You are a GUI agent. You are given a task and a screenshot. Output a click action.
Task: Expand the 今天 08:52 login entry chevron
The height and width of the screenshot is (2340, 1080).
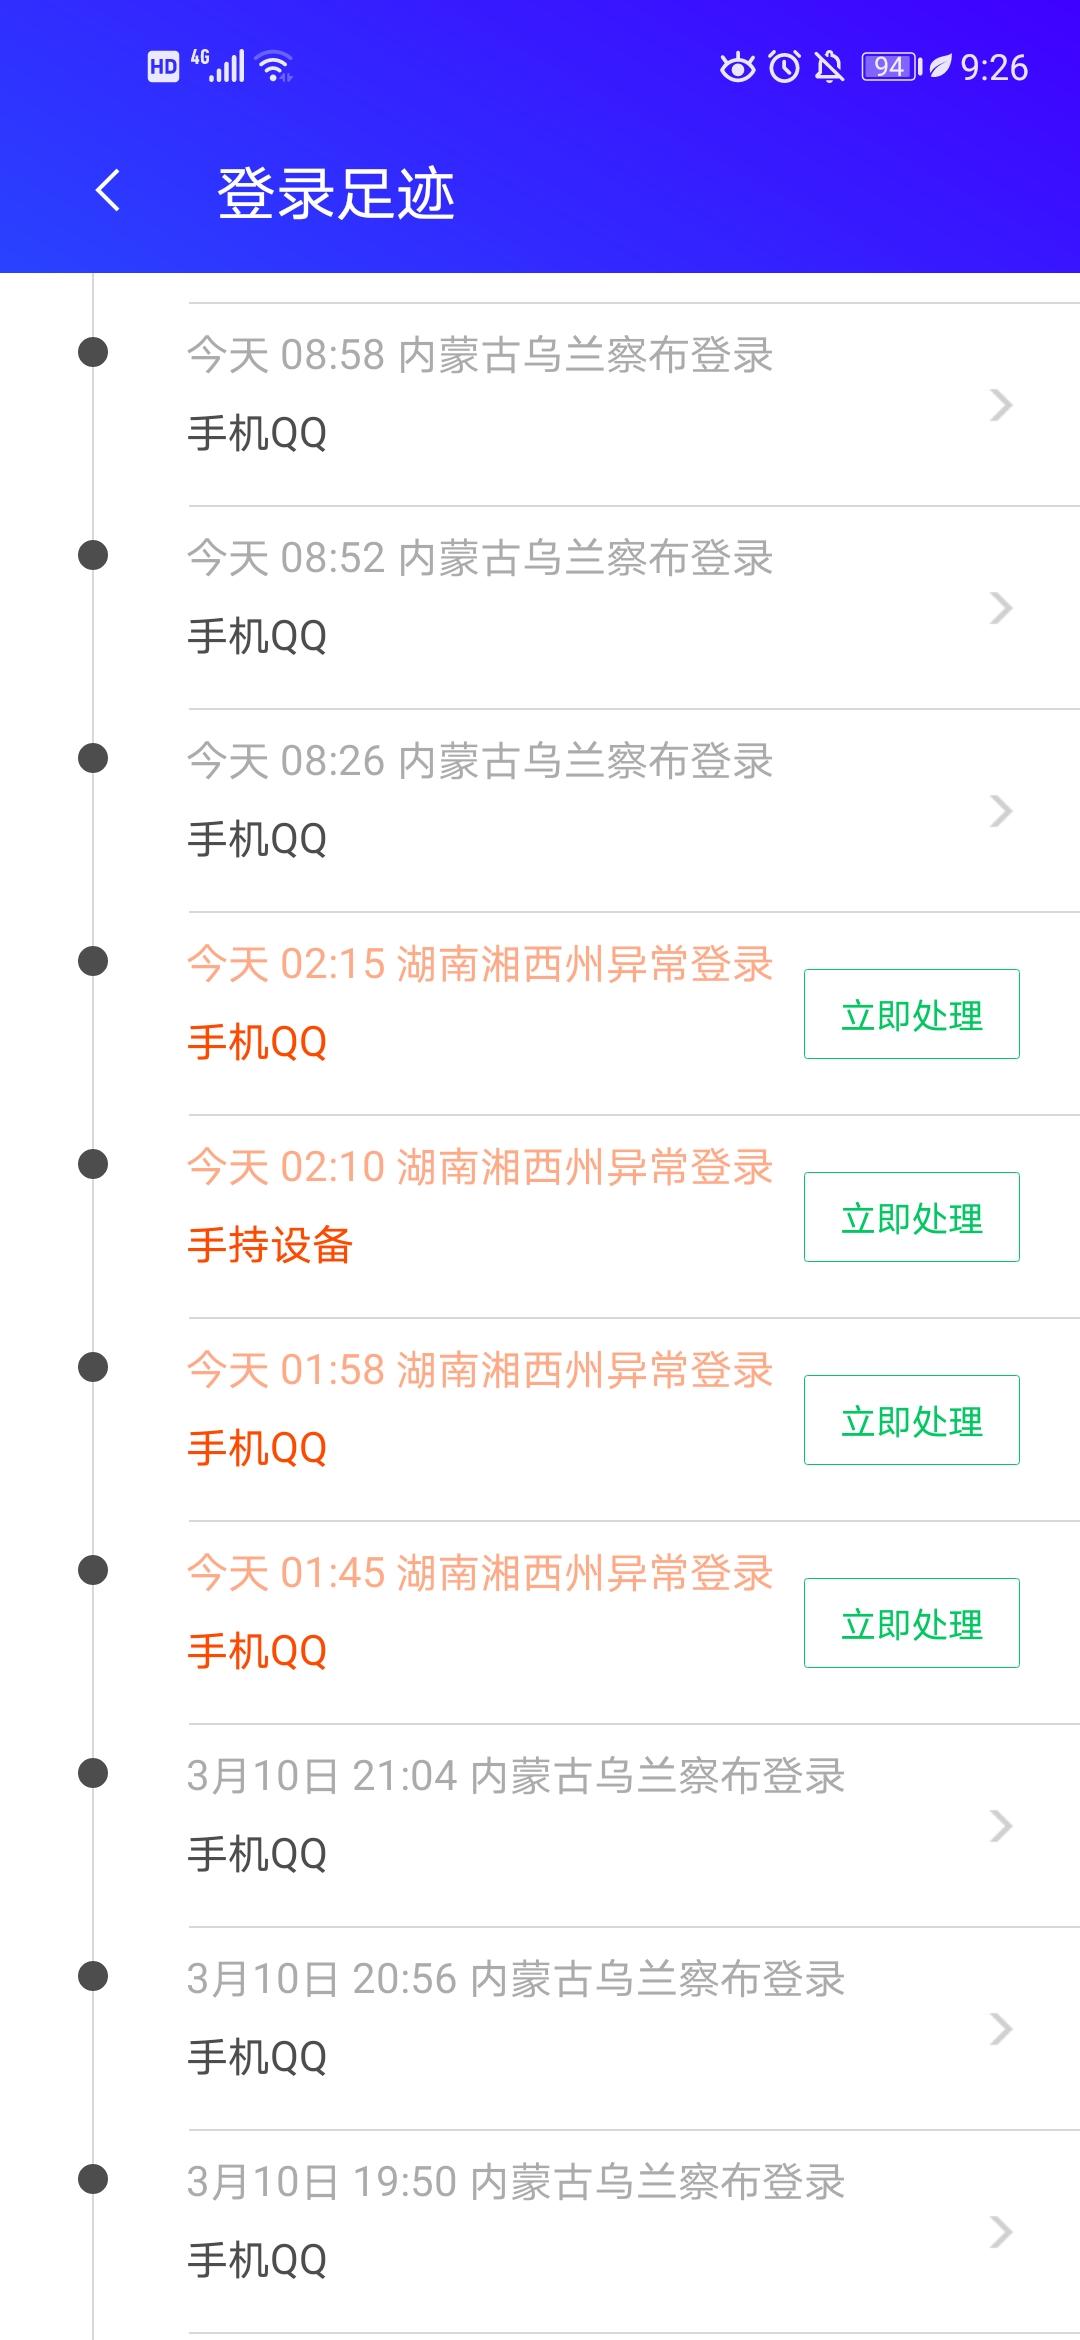pos(1000,608)
